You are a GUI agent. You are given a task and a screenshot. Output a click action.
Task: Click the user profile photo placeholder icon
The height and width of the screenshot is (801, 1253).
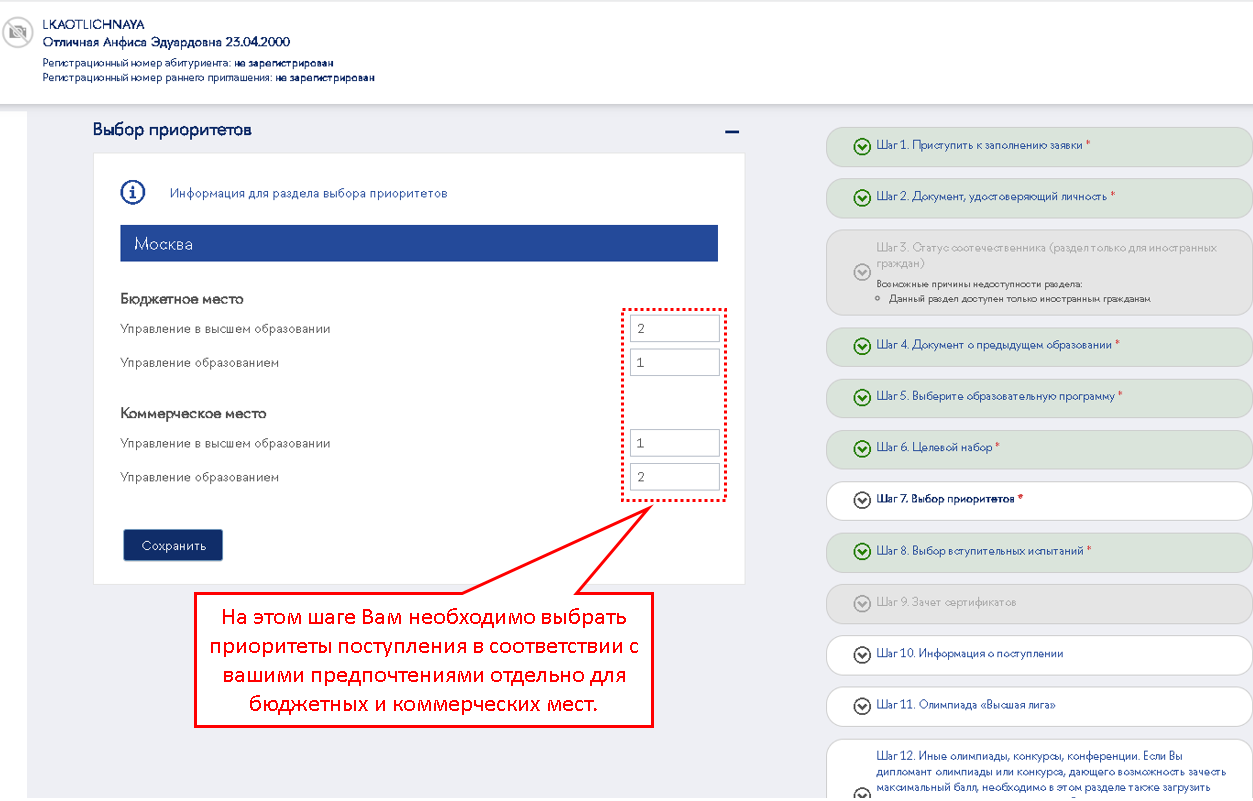pos(17,33)
